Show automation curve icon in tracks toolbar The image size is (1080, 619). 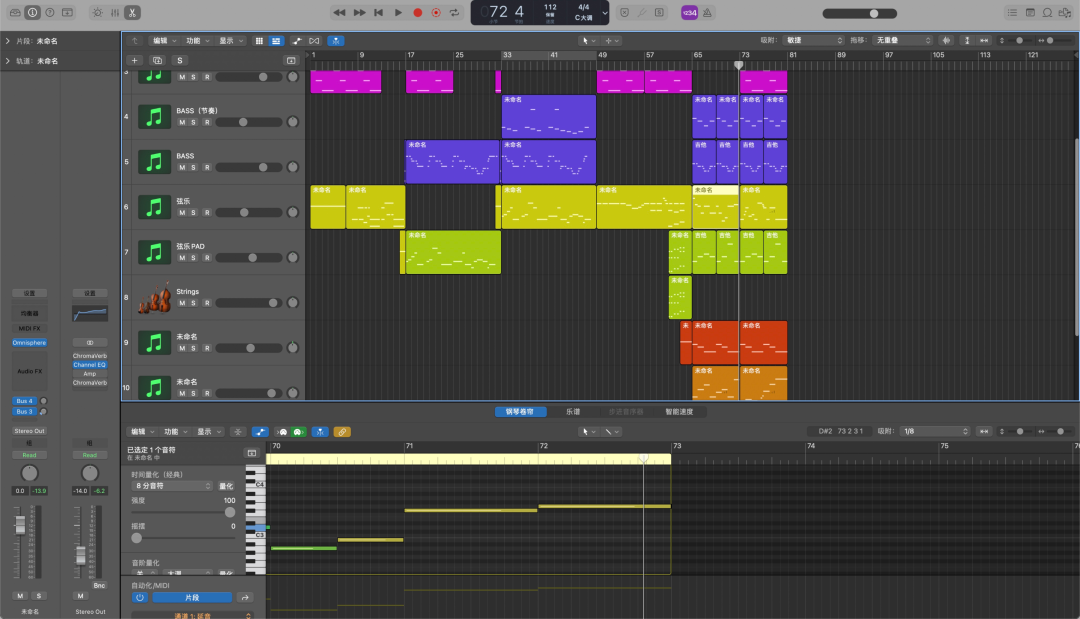point(297,41)
